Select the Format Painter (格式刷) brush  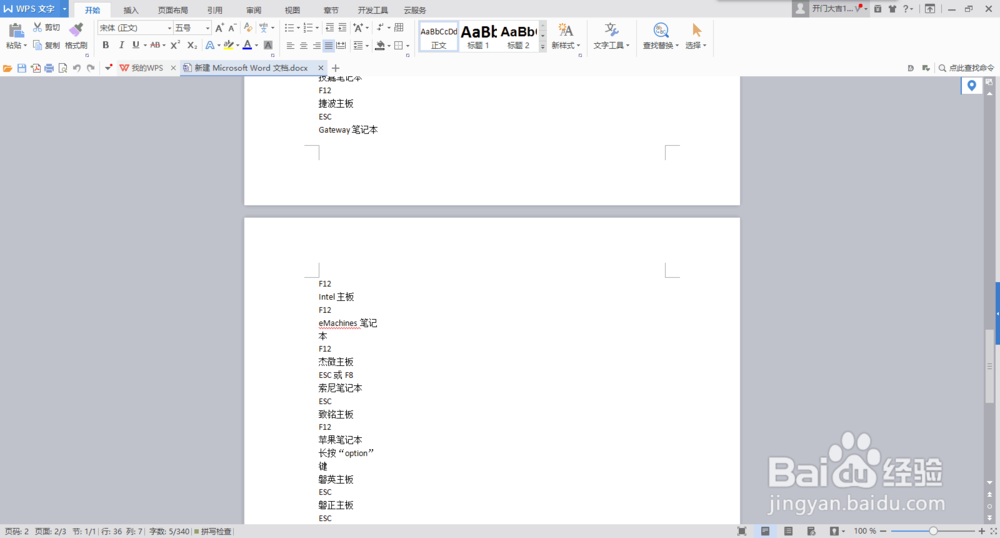[76, 36]
